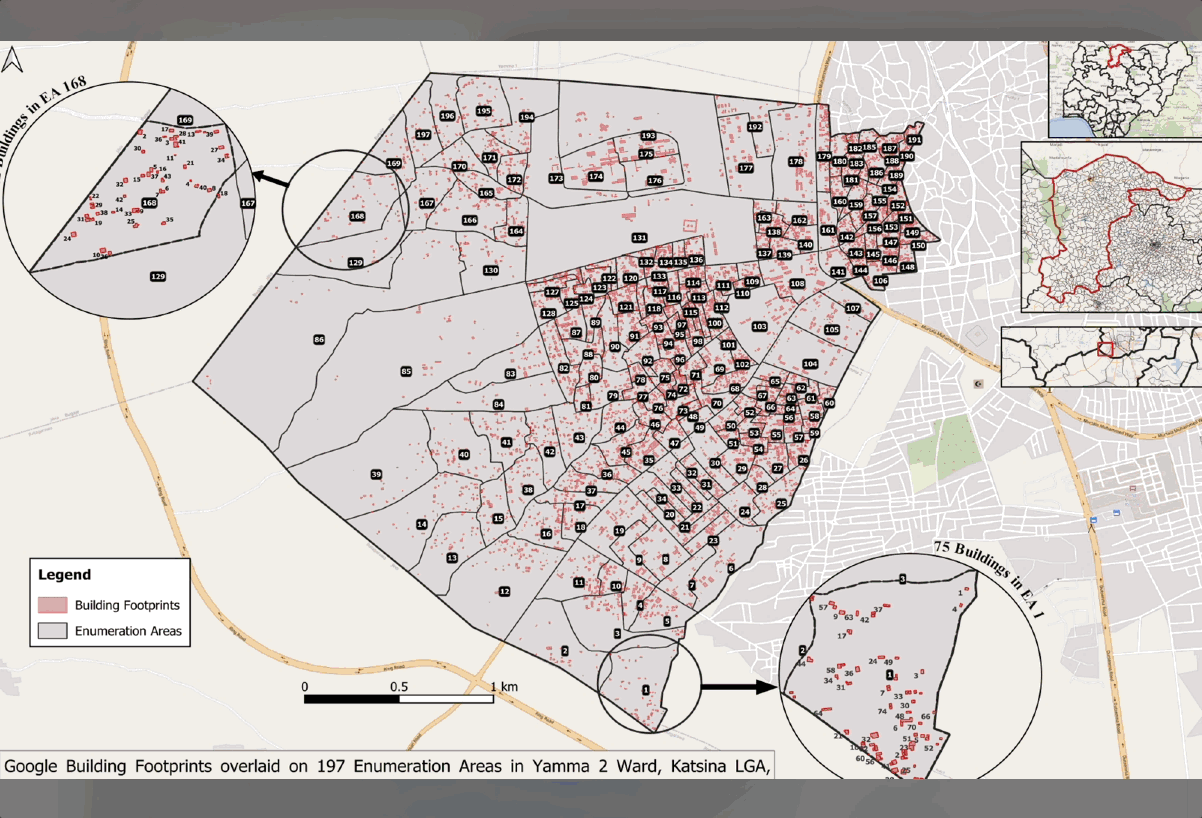Open the LGA locator inset with red square
Screen dimensions: 1202x818
pos(1101,356)
